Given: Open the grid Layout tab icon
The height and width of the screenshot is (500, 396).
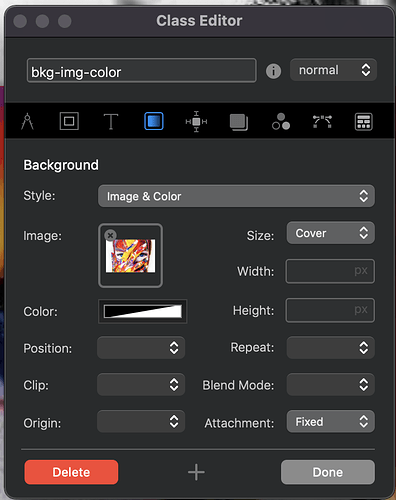Looking at the screenshot, I should click(363, 122).
